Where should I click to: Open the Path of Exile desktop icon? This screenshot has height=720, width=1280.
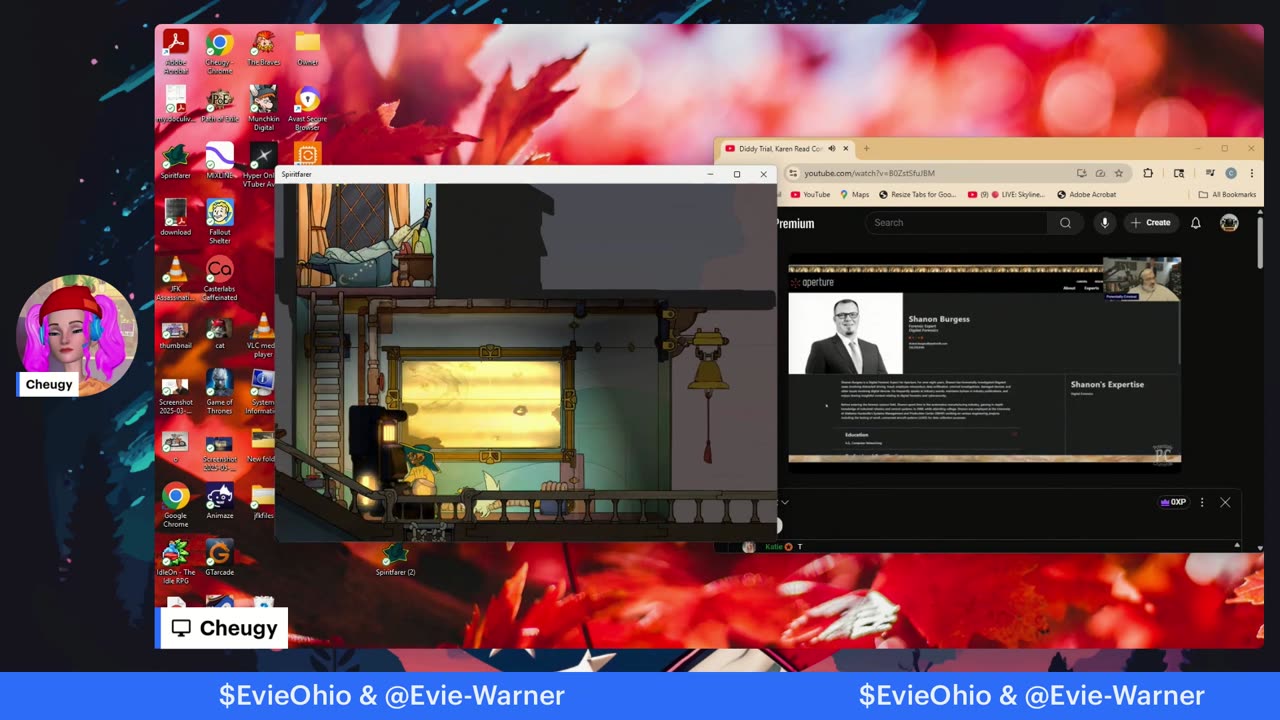220,104
